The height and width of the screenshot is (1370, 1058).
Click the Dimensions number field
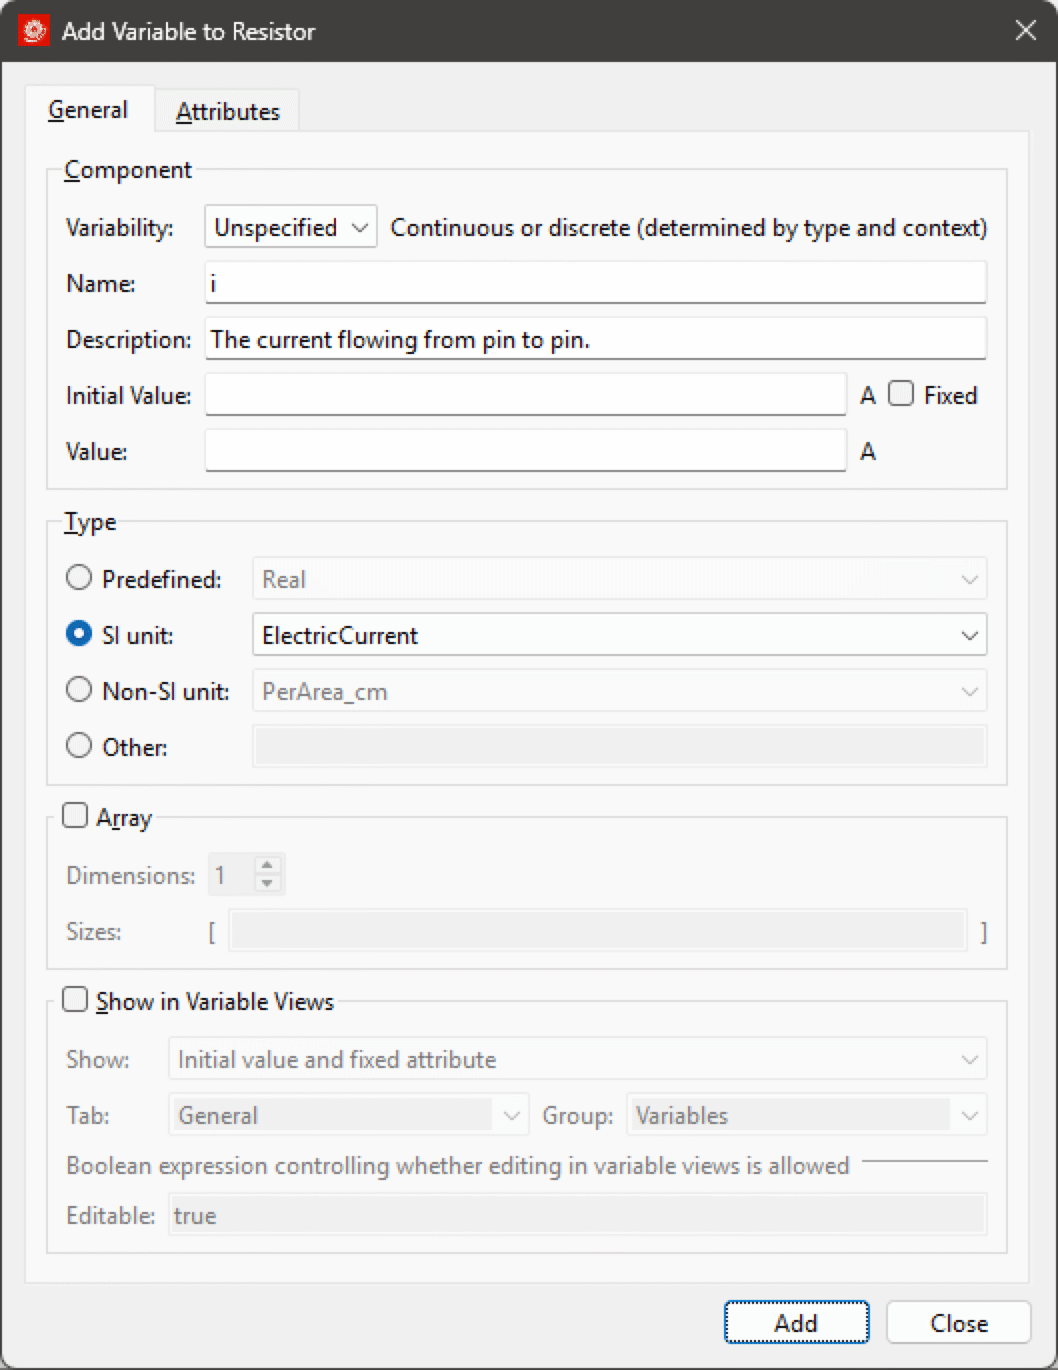click(232, 875)
